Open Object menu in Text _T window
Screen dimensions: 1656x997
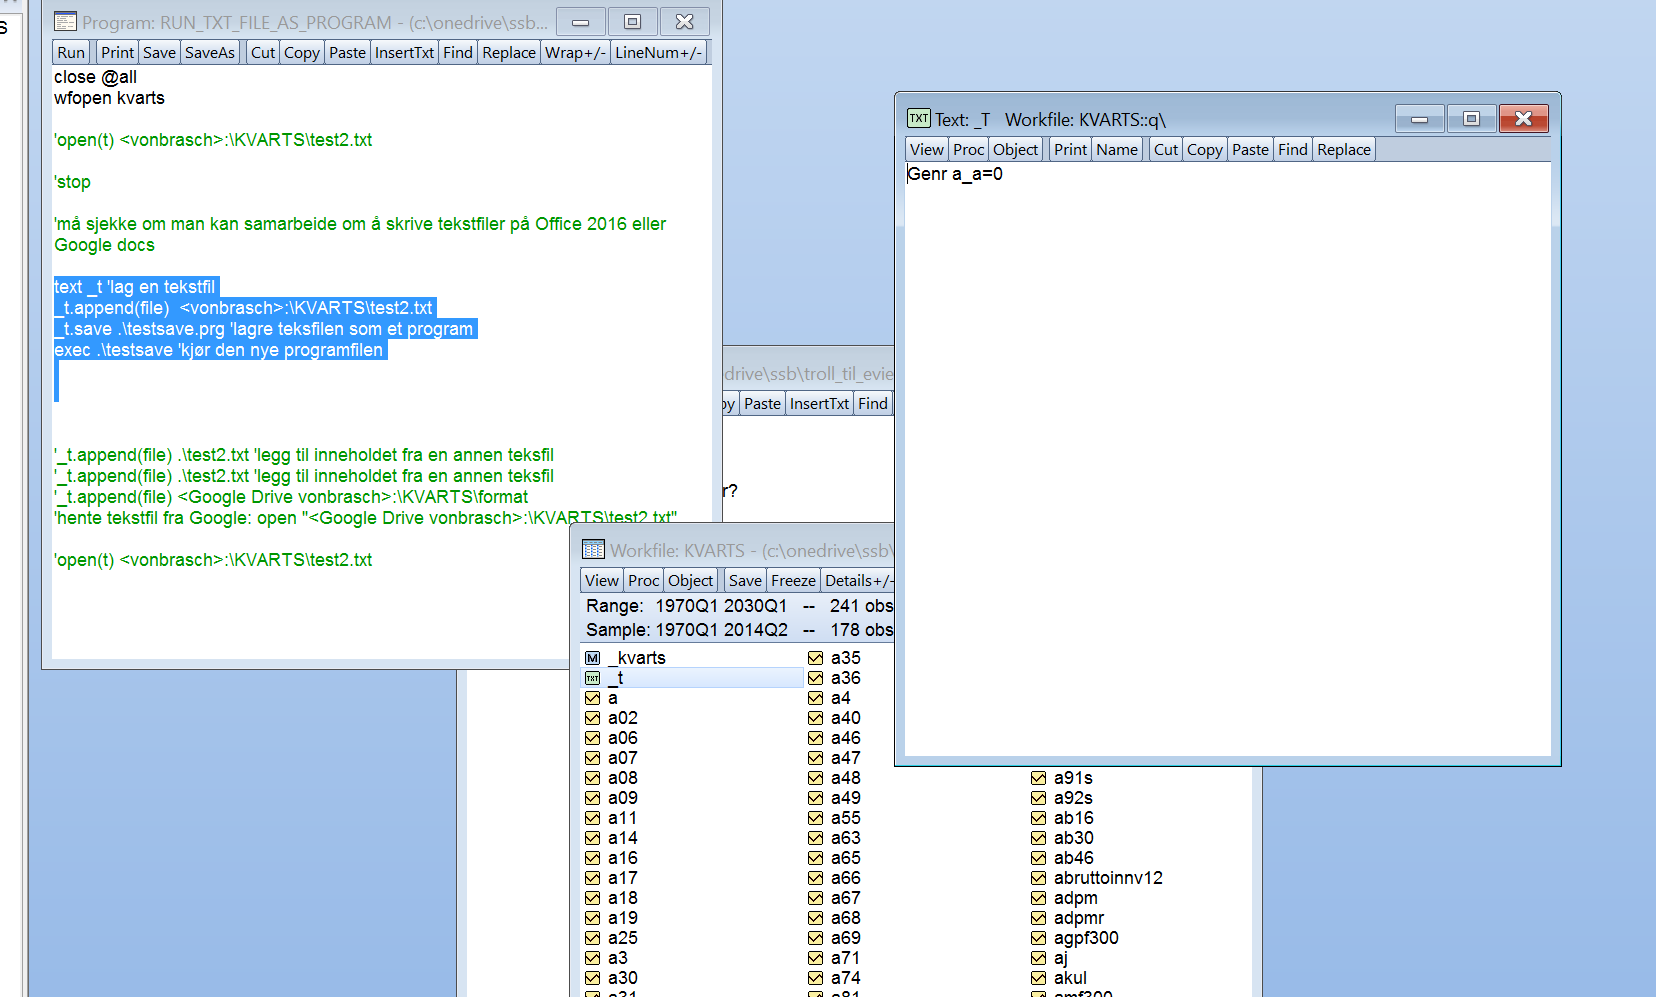[x=1016, y=149]
